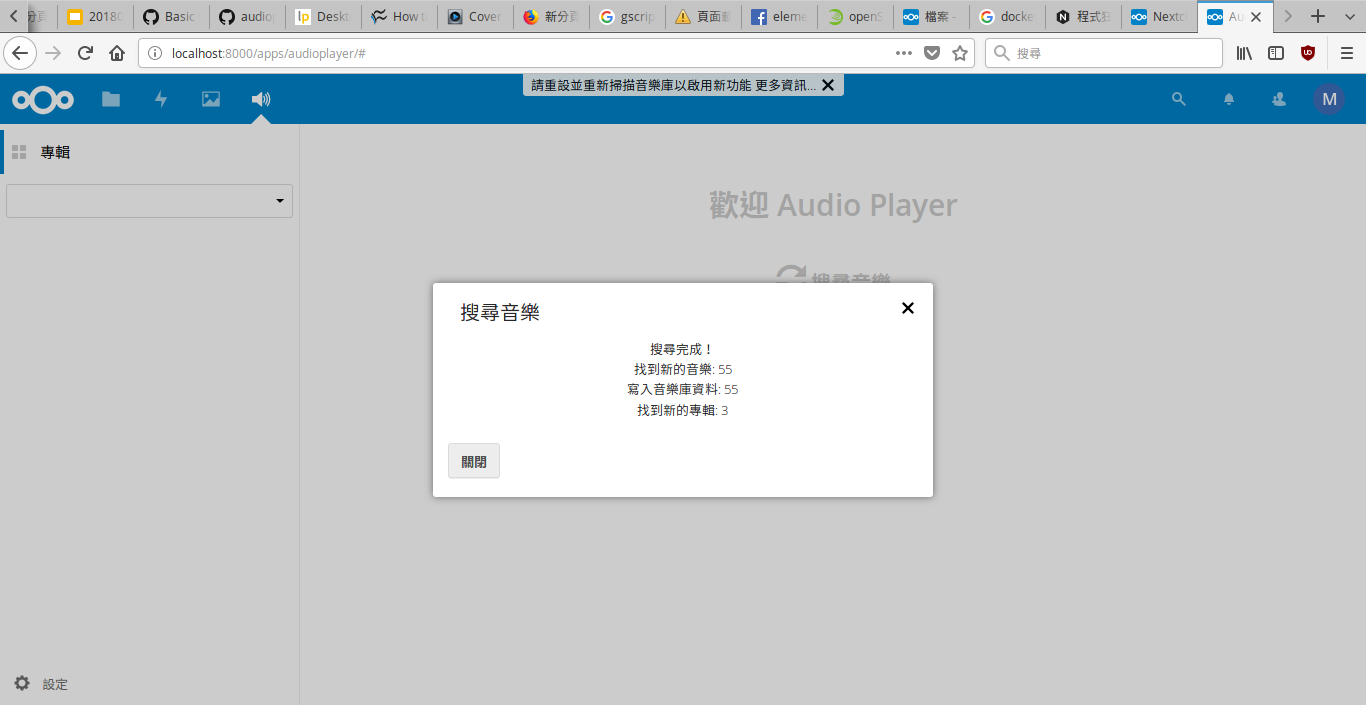This screenshot has width=1366, height=705.
Task: Switch to the GitHub Basic browser tab
Action: [x=171, y=17]
